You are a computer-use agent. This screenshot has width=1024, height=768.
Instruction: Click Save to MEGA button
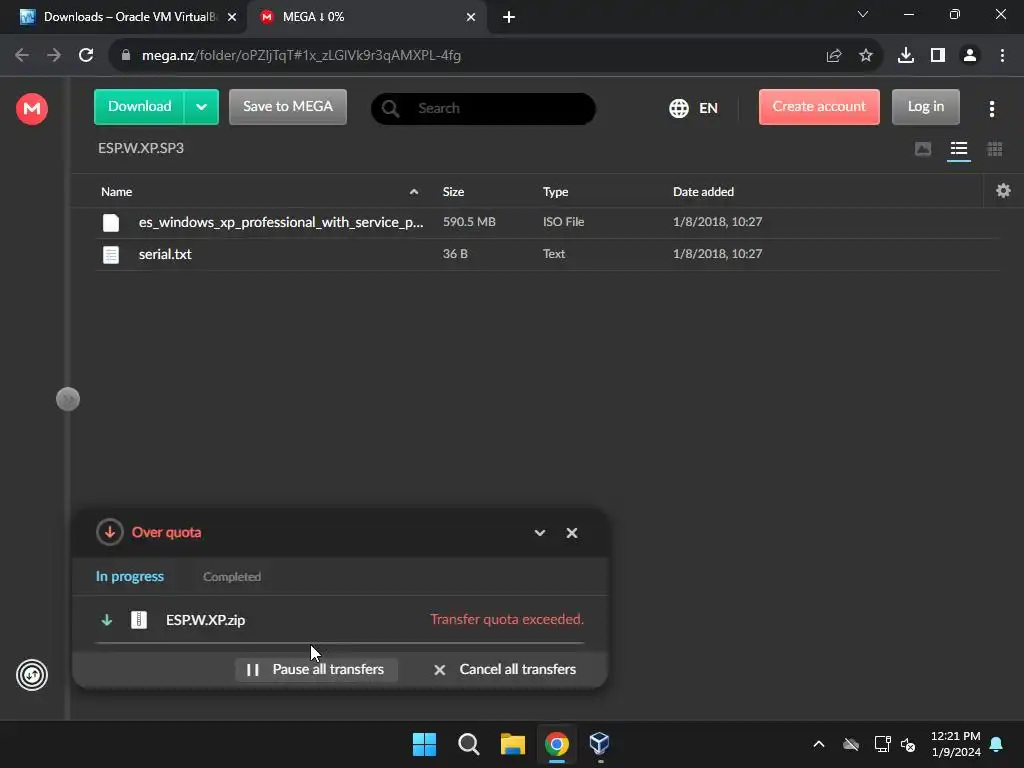point(287,107)
